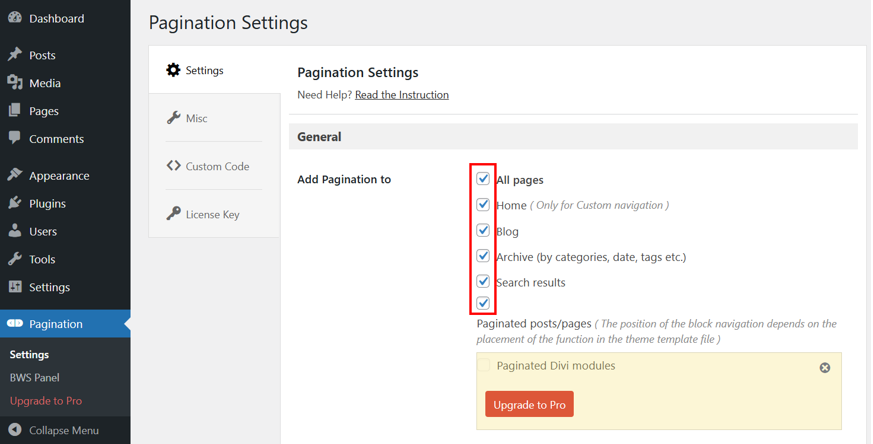Click the Pagination plugin icon

[x=15, y=323]
